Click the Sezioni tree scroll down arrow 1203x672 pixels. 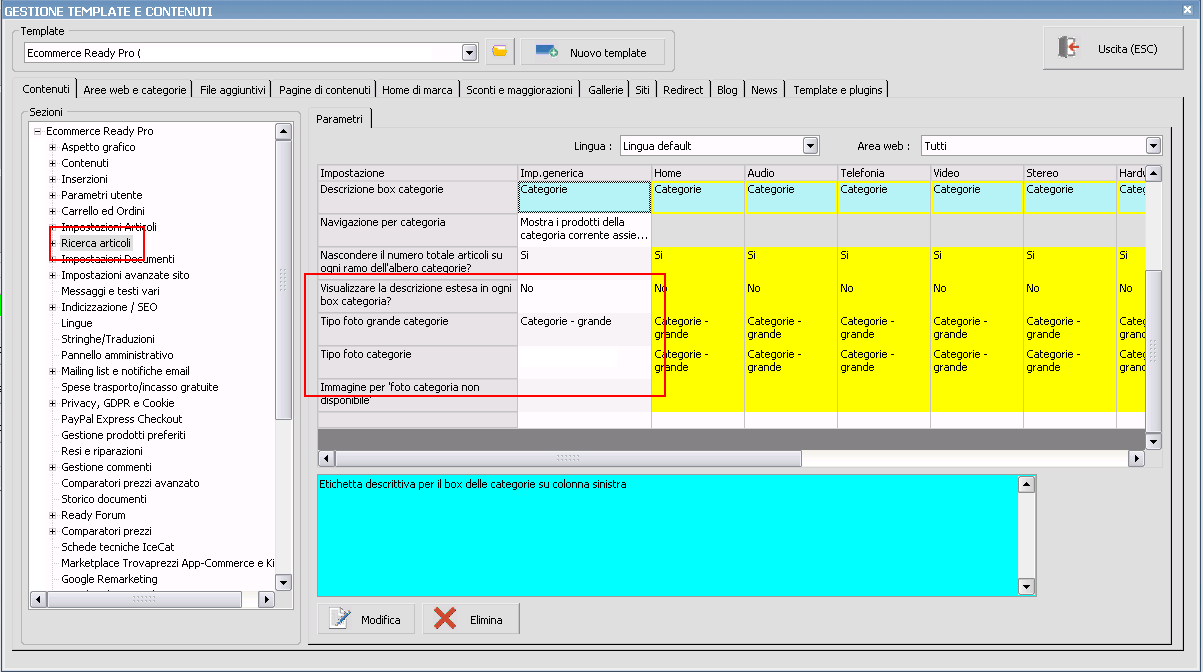pyautogui.click(x=283, y=582)
